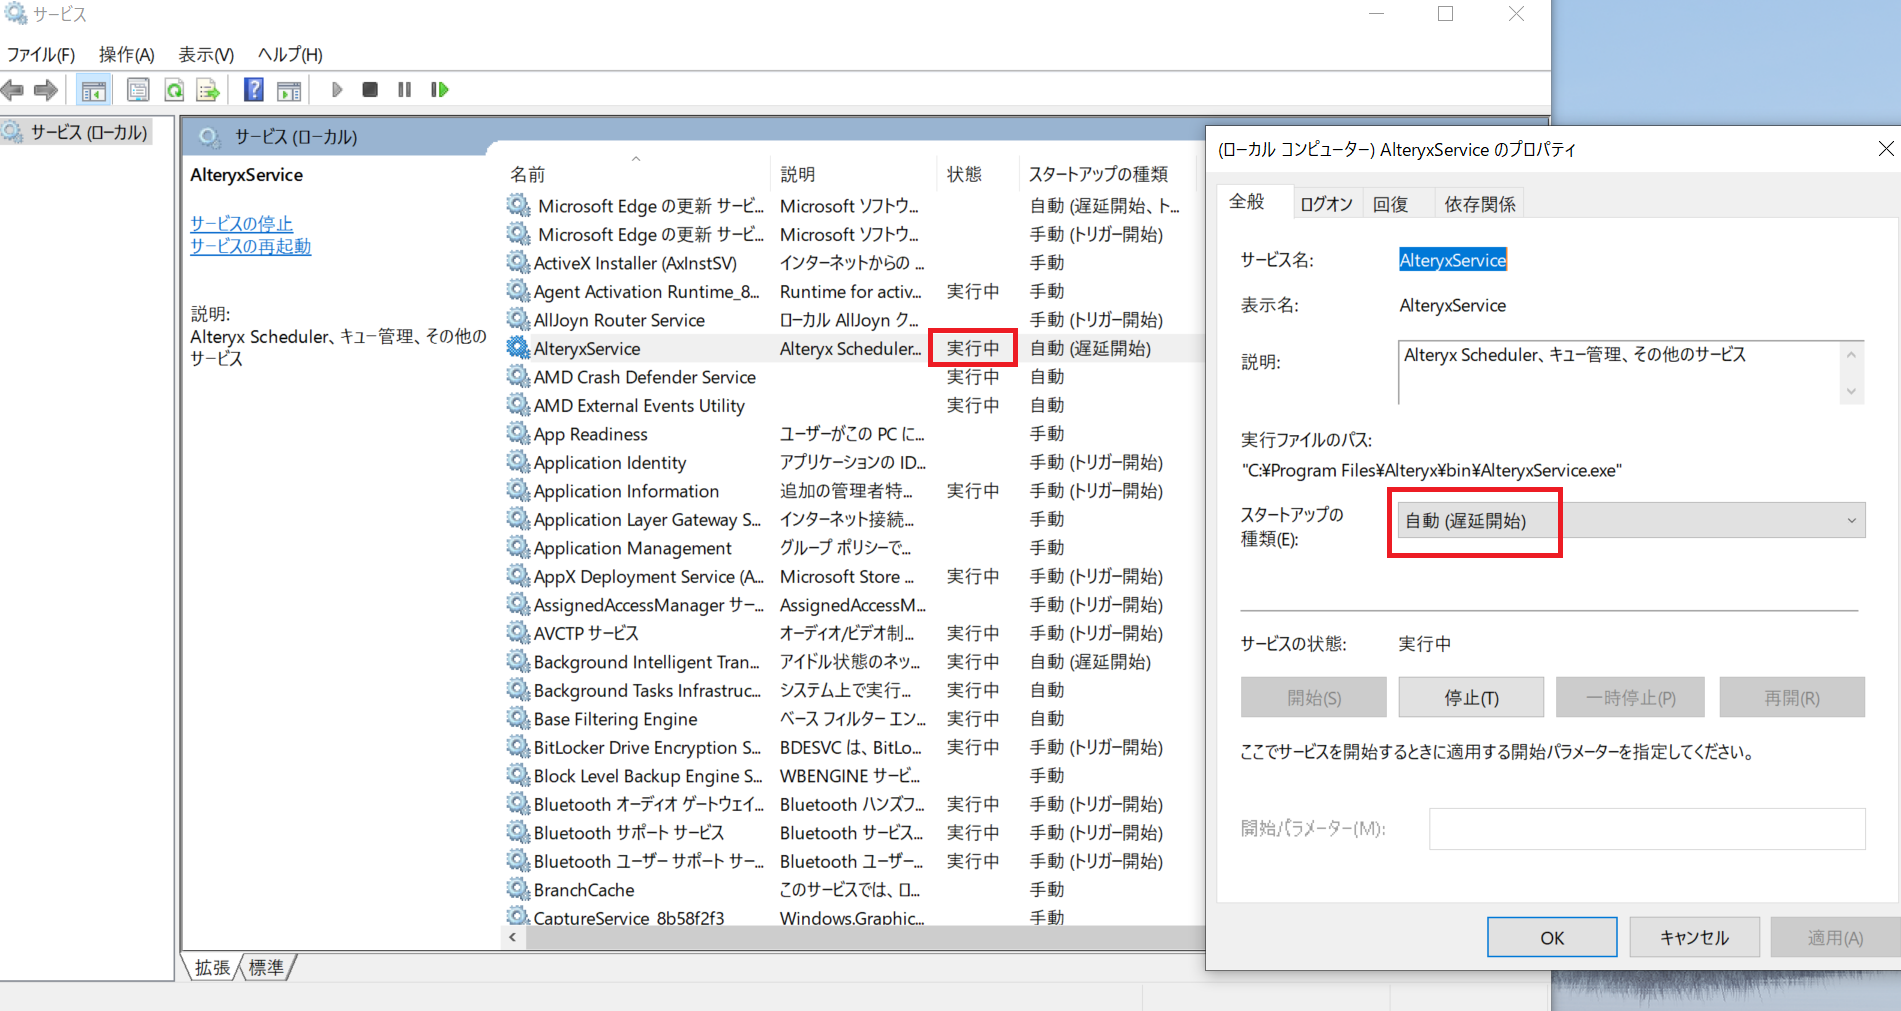
Task: Click gear icon of AllJoyn Router Service row
Action: (x=518, y=319)
